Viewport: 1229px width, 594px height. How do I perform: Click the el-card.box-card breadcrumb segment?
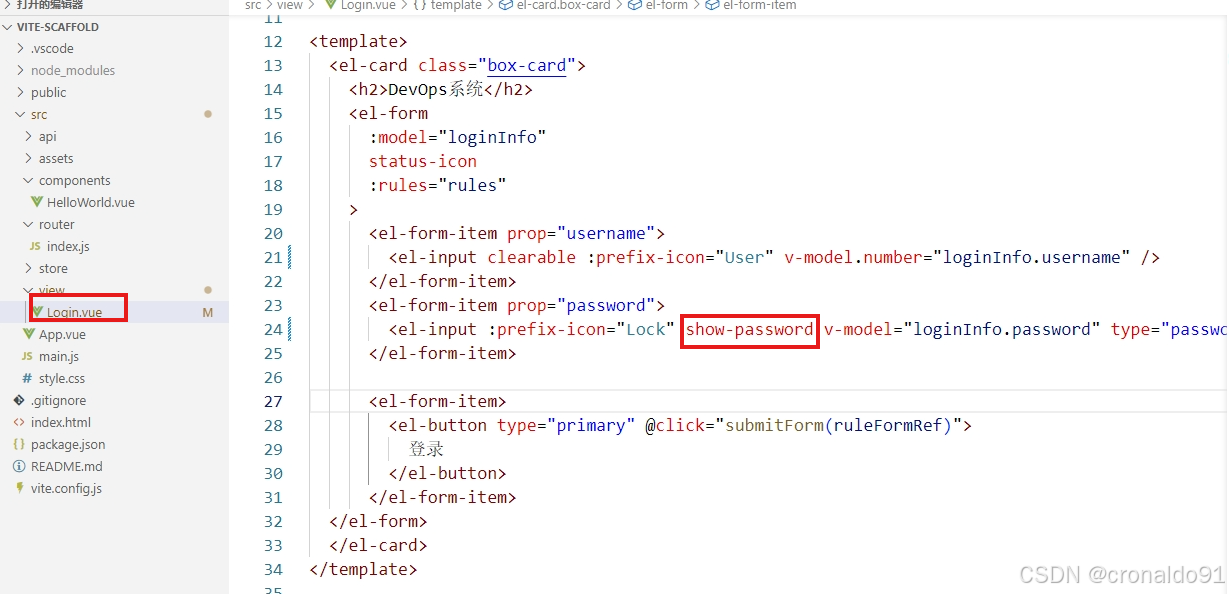pyautogui.click(x=563, y=5)
